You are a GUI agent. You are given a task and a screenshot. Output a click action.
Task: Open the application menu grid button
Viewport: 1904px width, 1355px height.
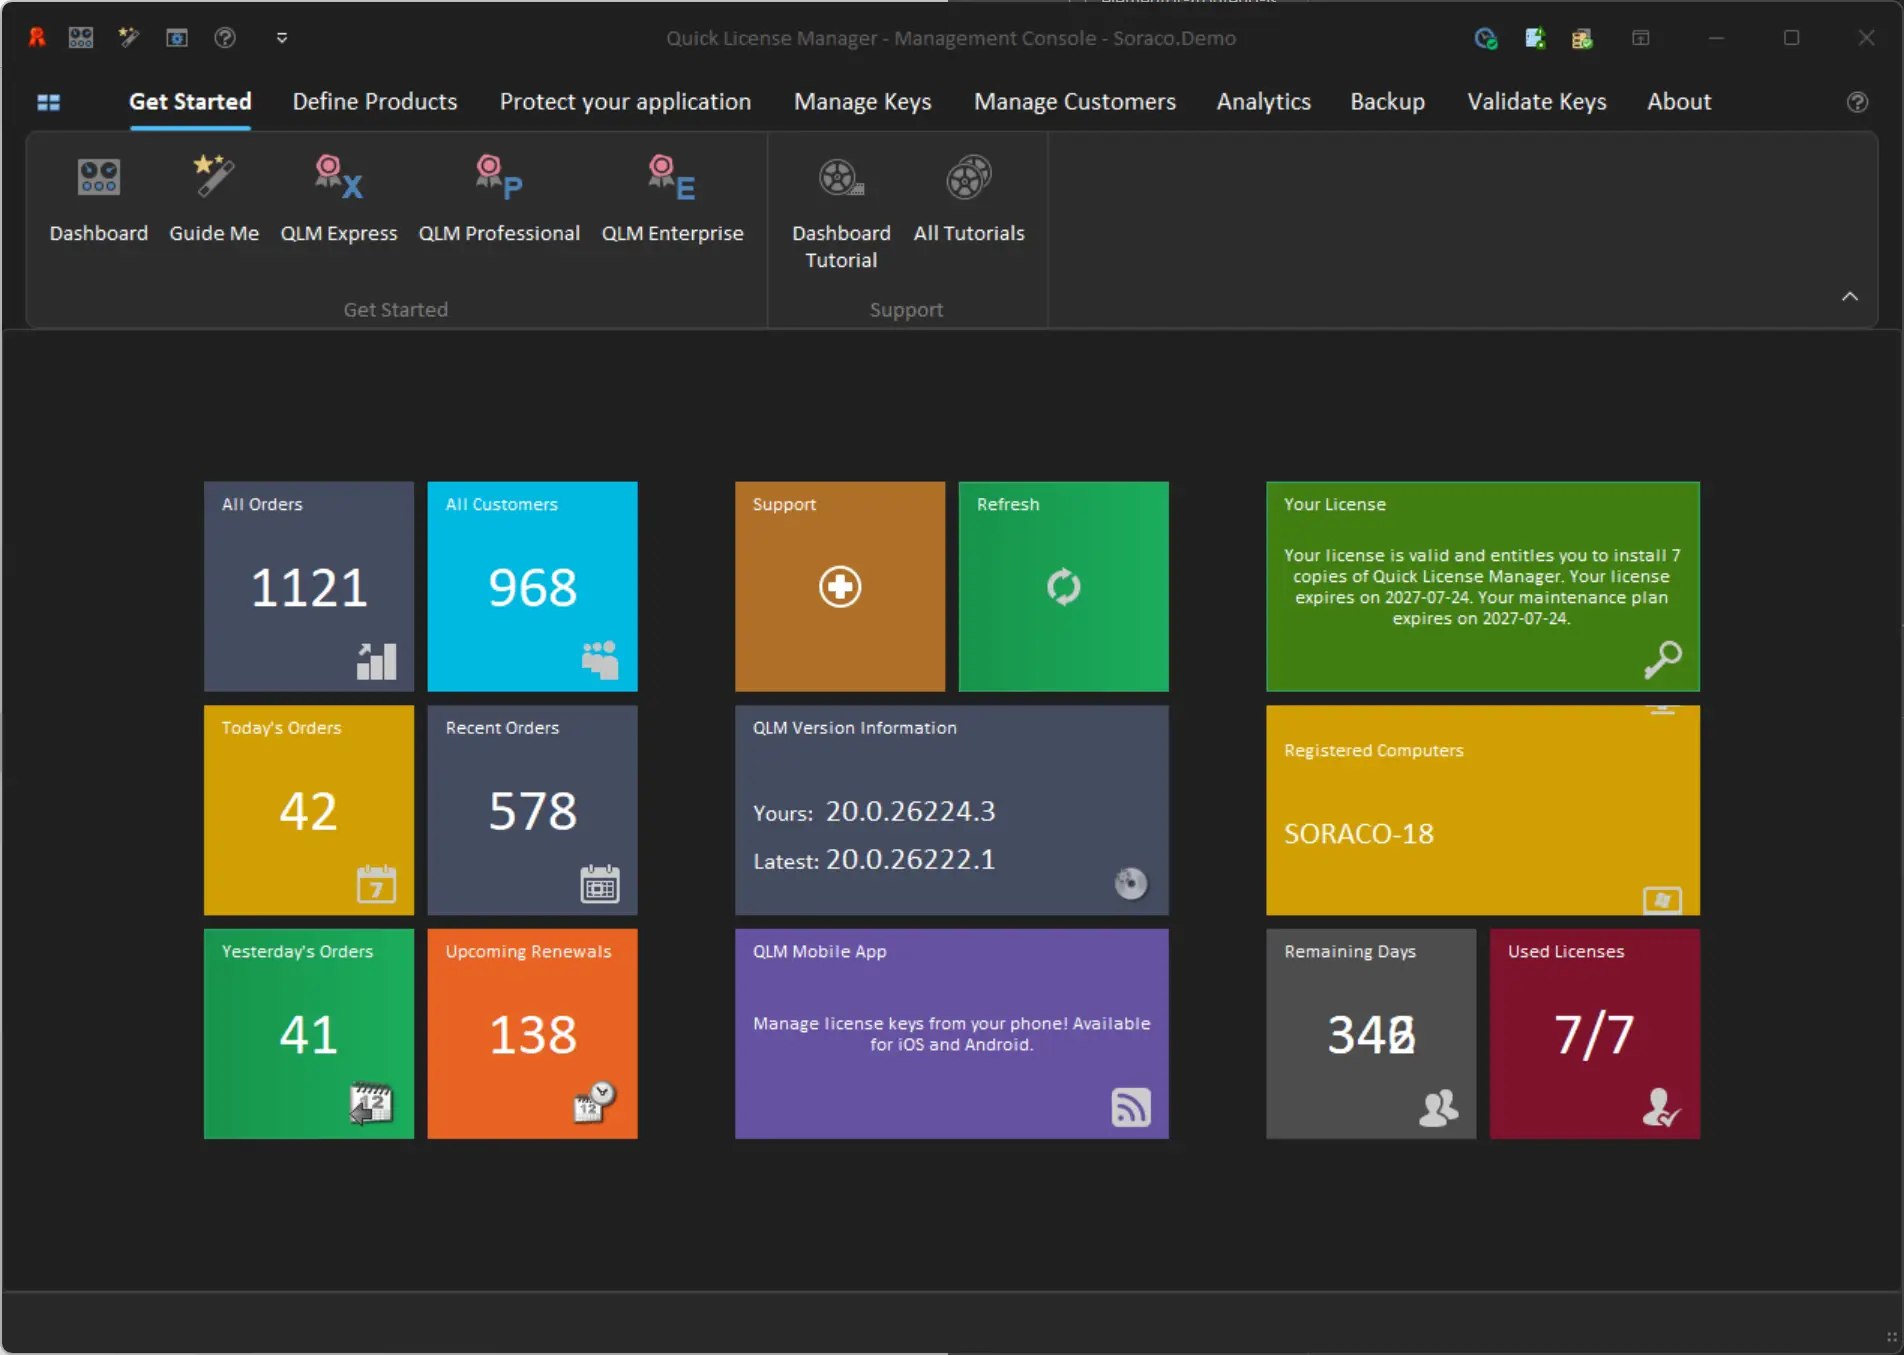[x=48, y=102]
